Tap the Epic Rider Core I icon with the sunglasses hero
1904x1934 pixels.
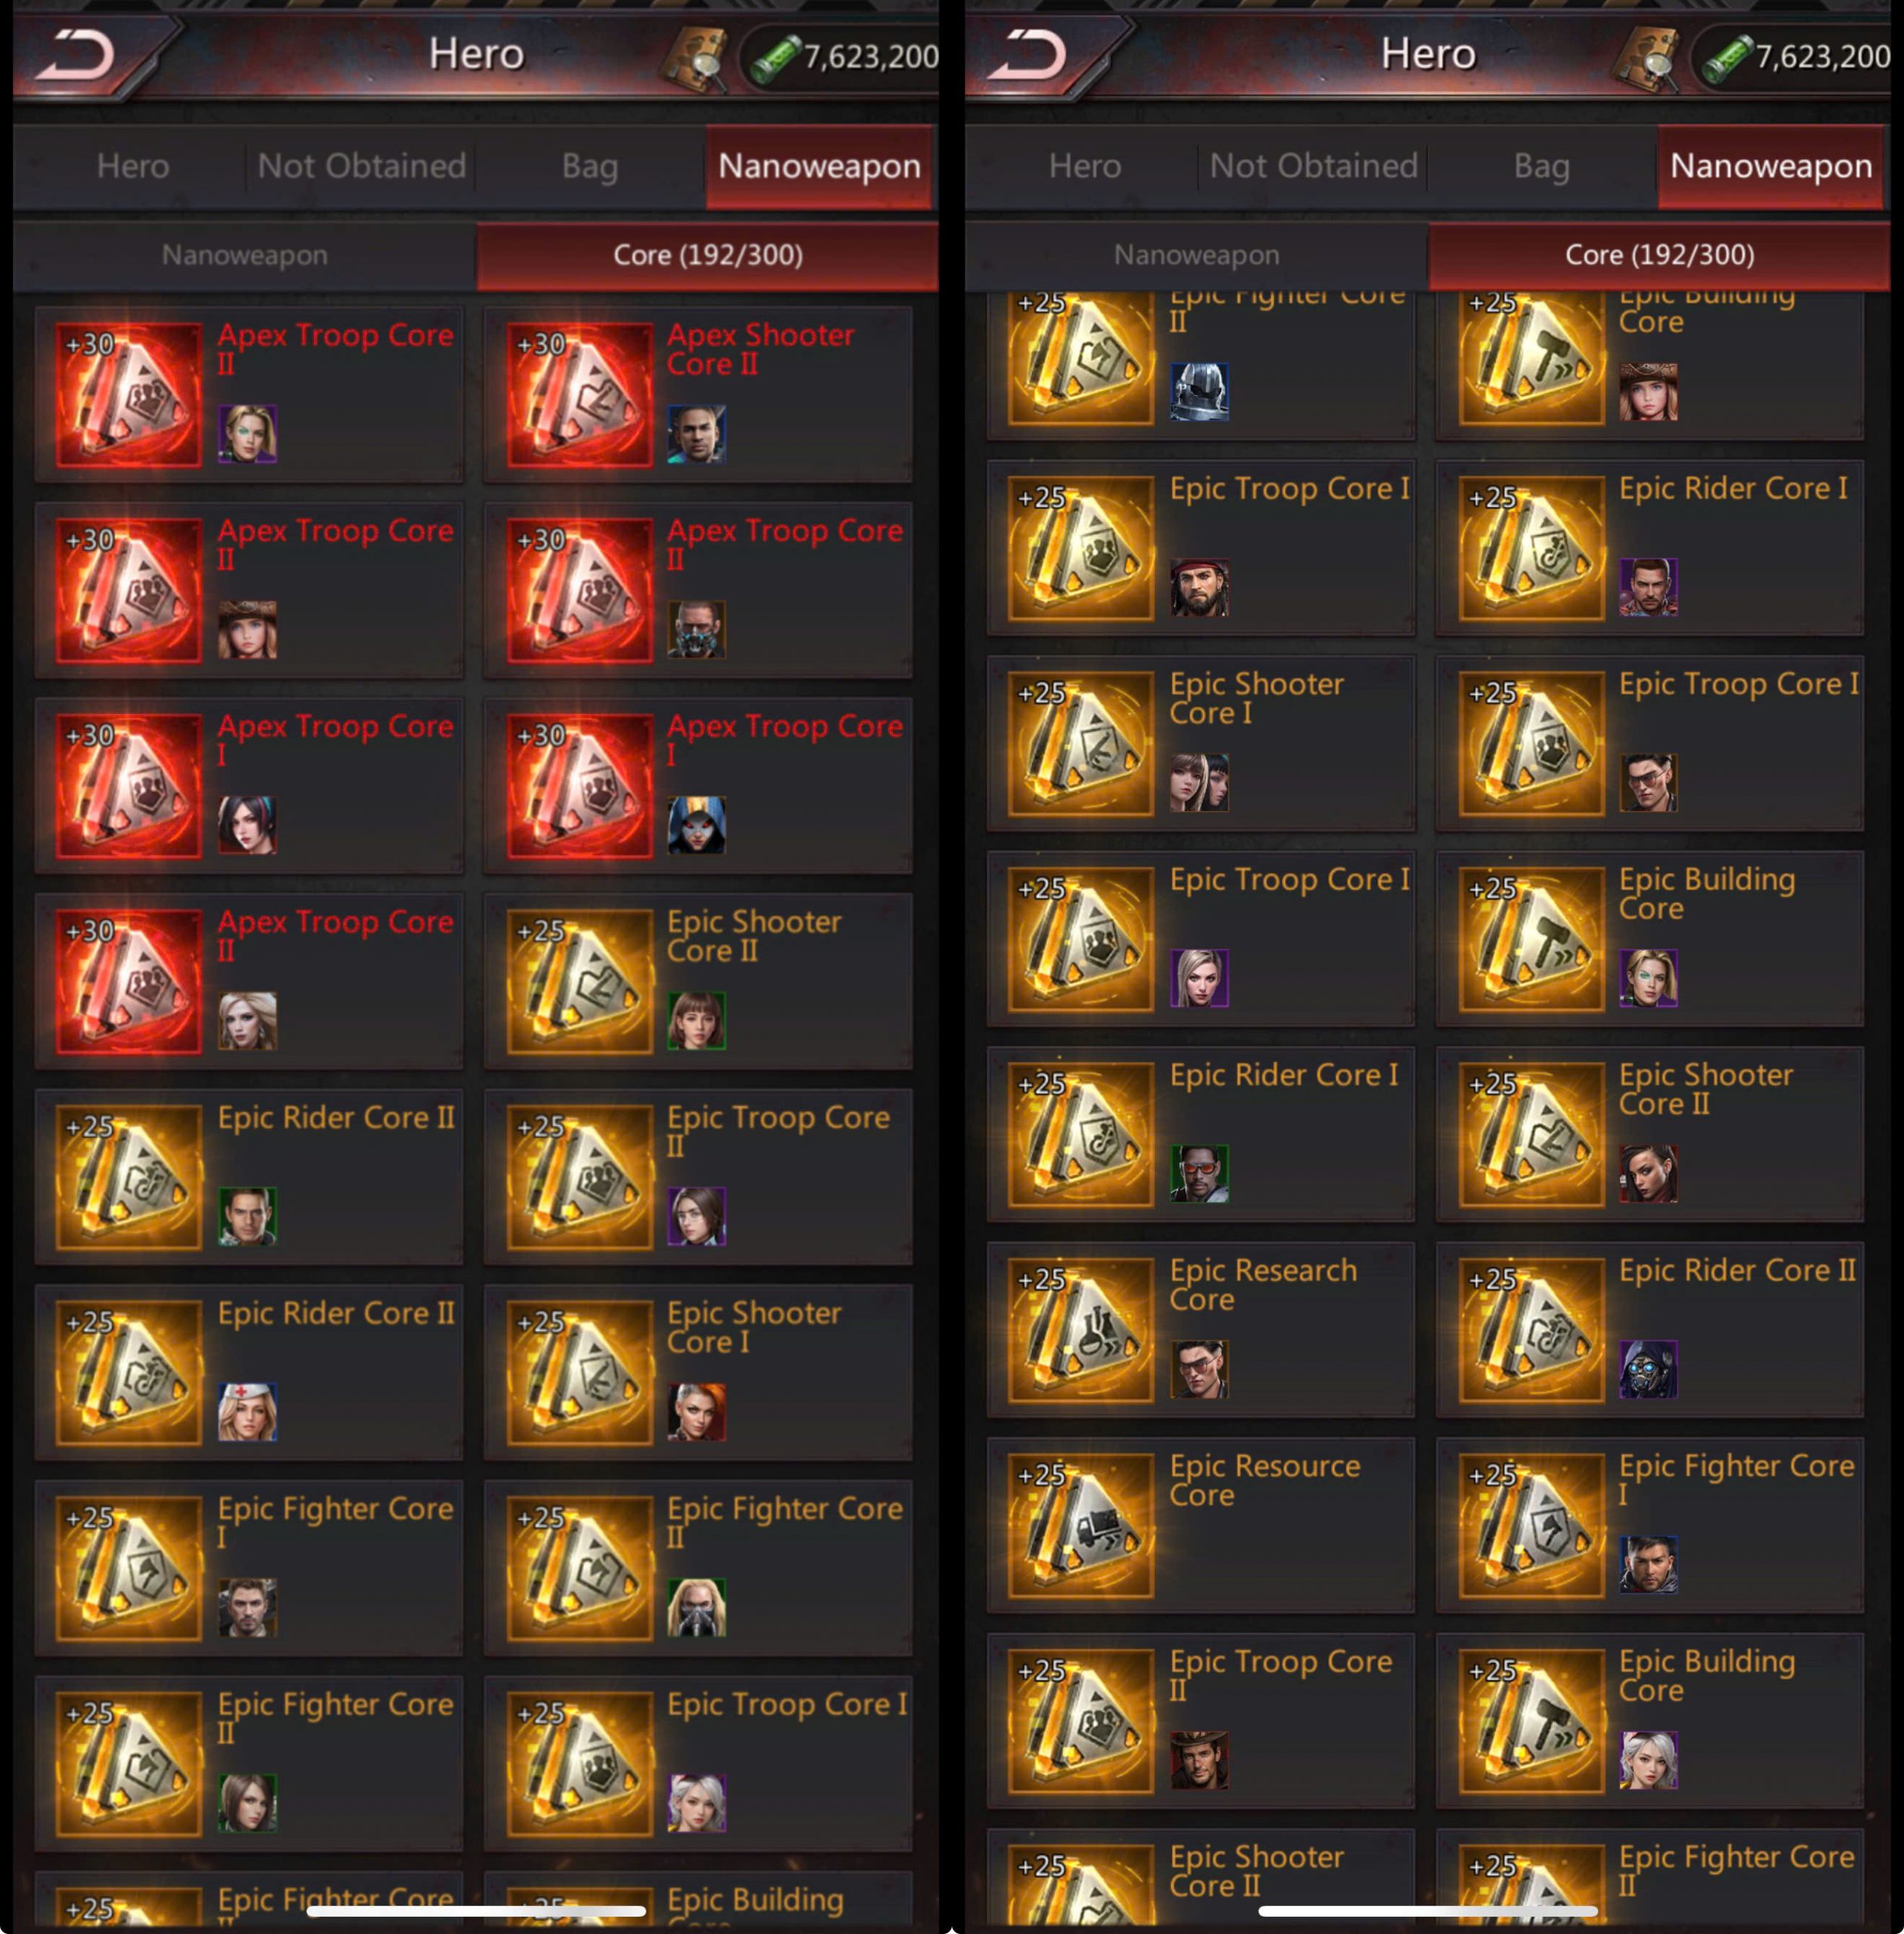pyautogui.click(x=1081, y=1134)
